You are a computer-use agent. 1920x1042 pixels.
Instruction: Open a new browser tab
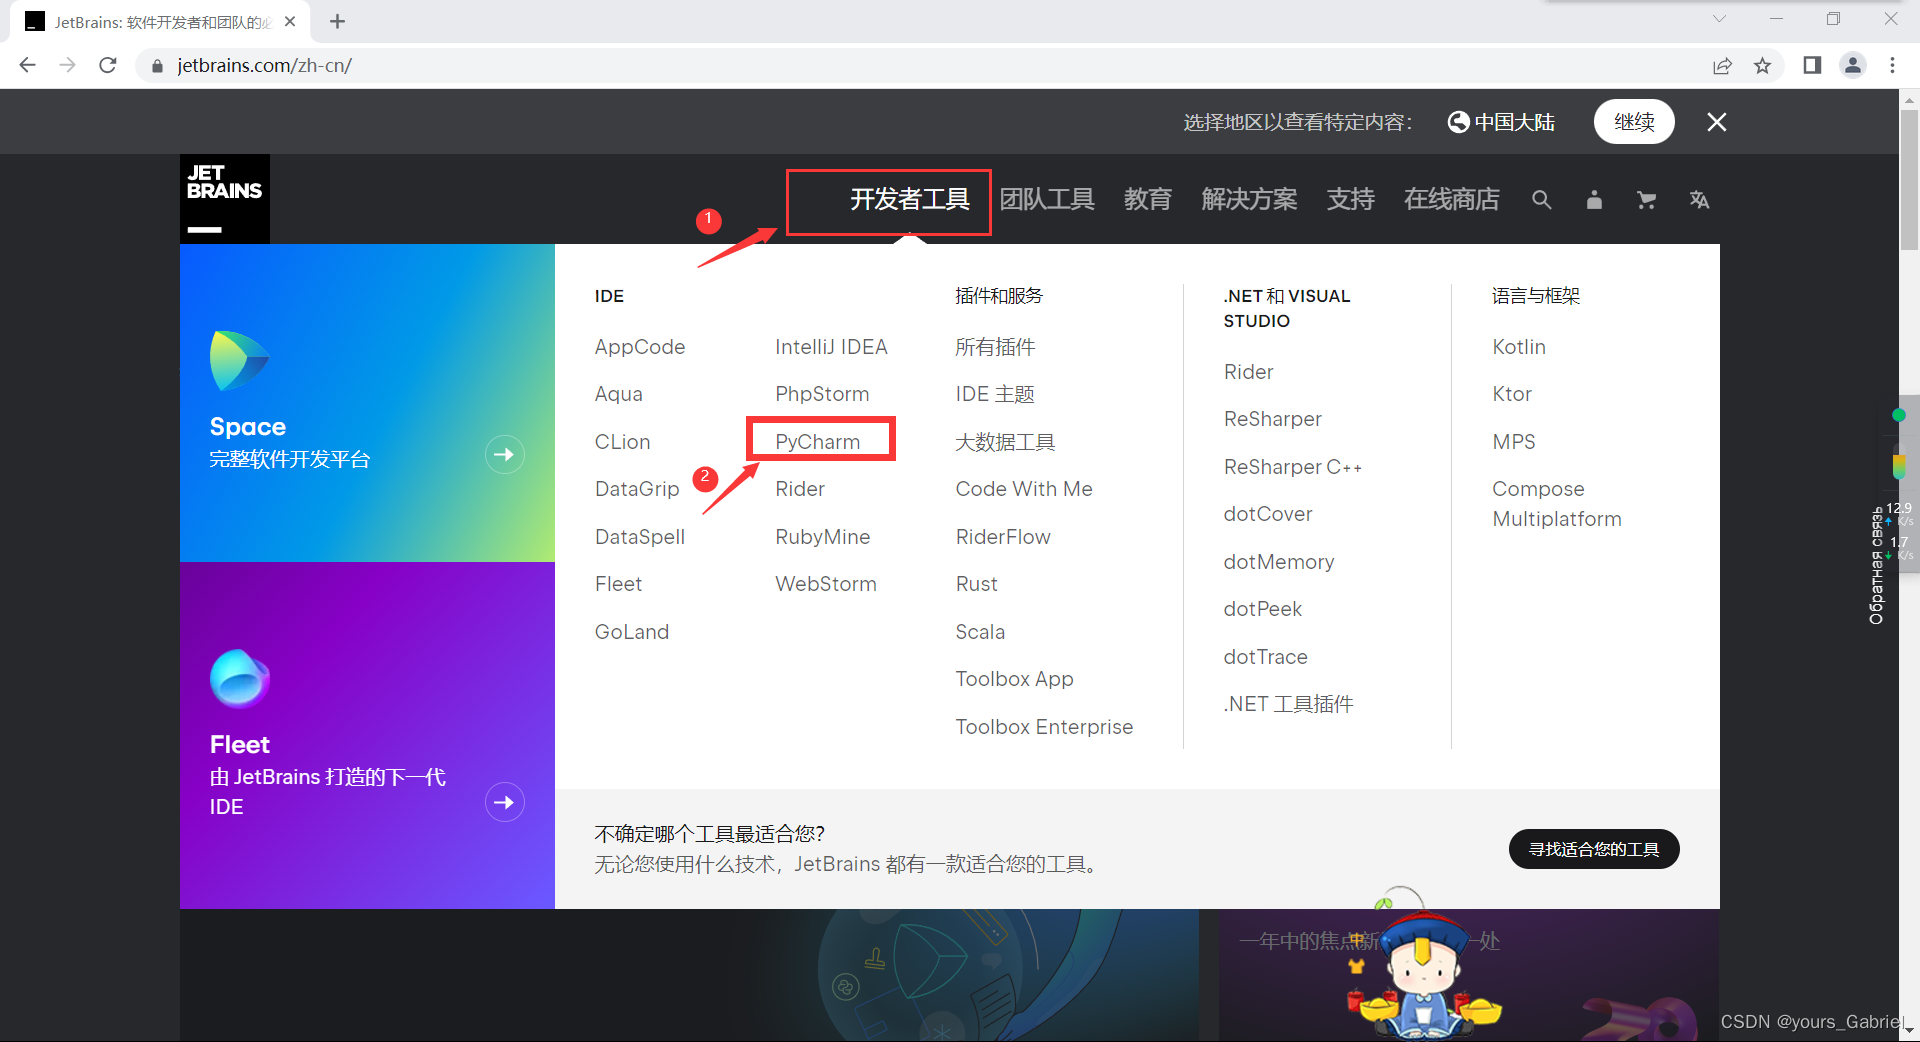338,21
